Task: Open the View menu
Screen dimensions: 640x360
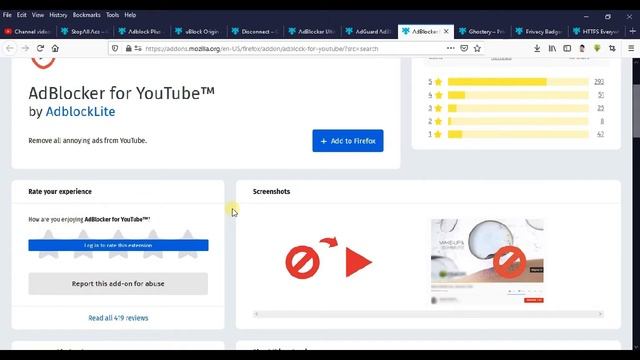Action: [38, 15]
